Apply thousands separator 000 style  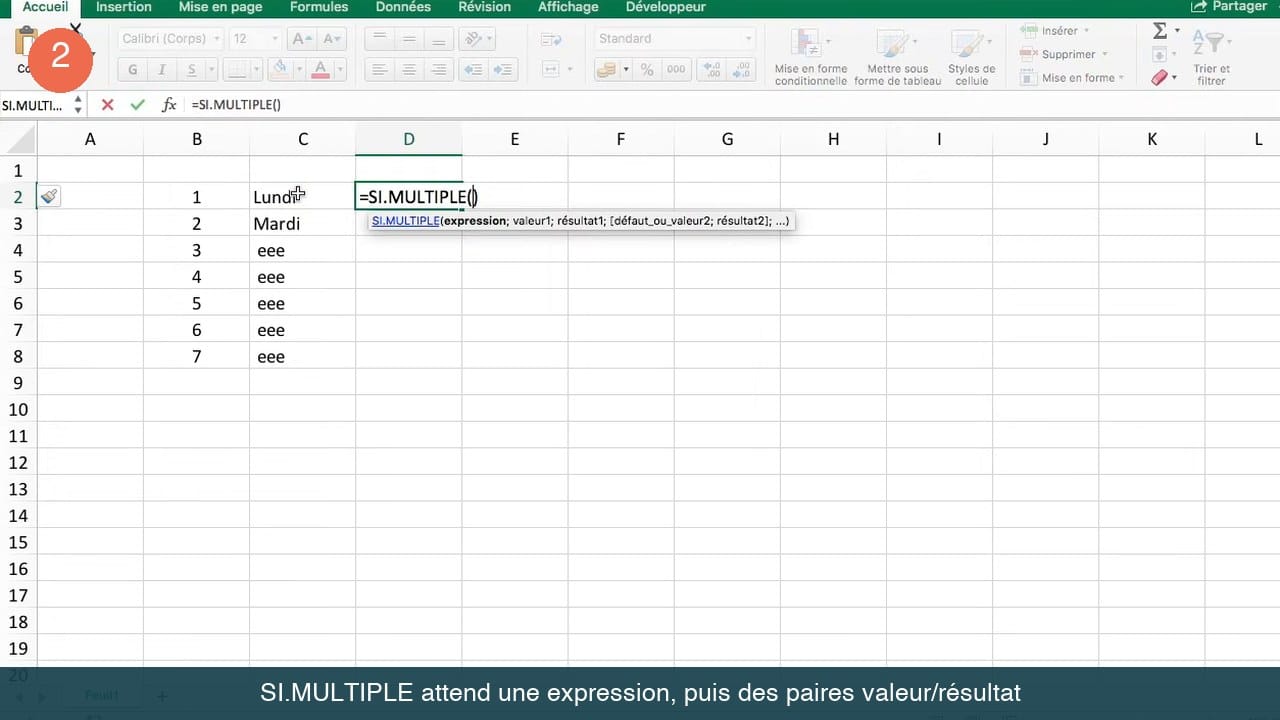click(x=676, y=70)
